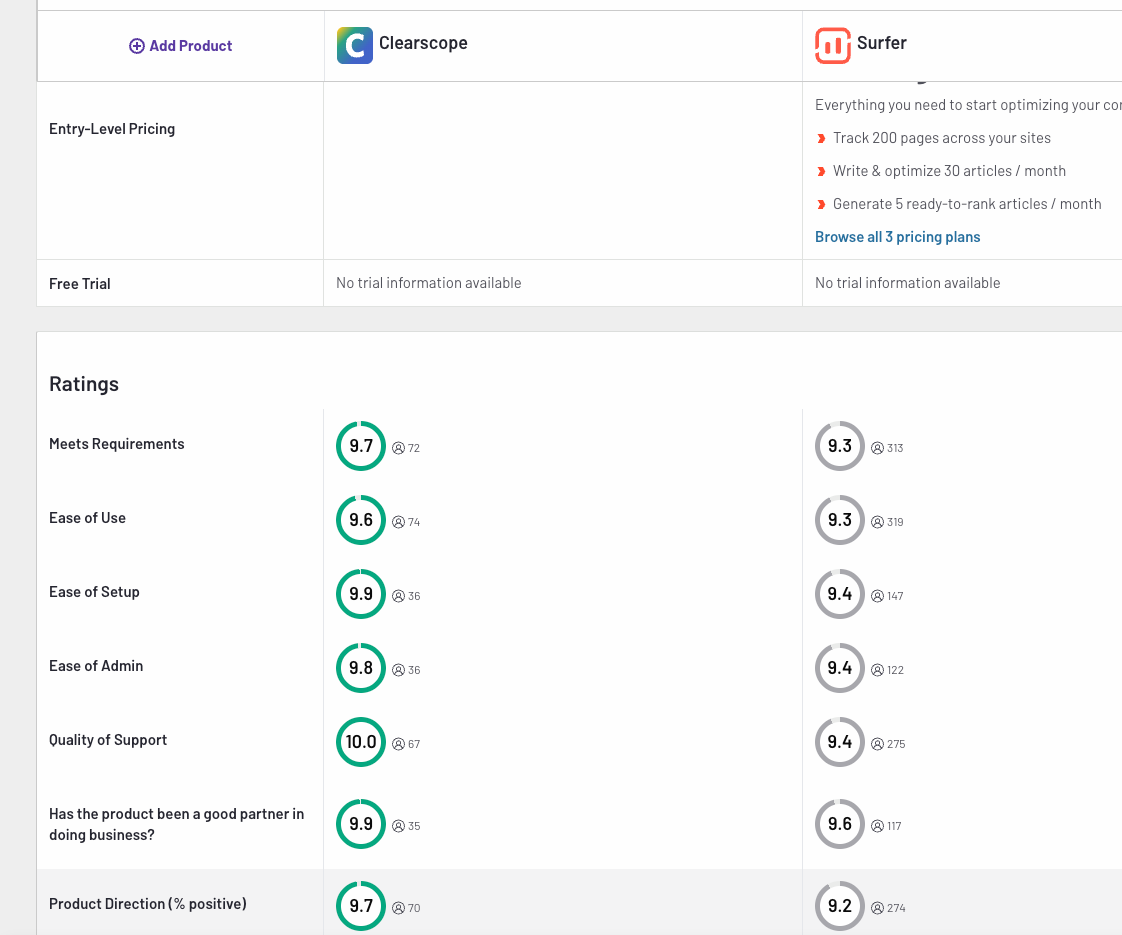The width and height of the screenshot is (1122, 935).
Task: Open Browse all 3 pricing plans link
Action: (897, 237)
